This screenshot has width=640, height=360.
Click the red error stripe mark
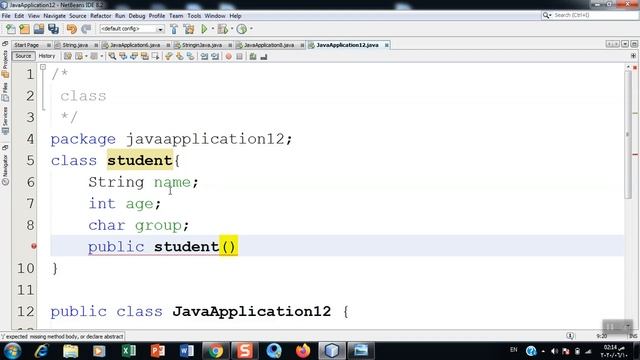pos(635,154)
